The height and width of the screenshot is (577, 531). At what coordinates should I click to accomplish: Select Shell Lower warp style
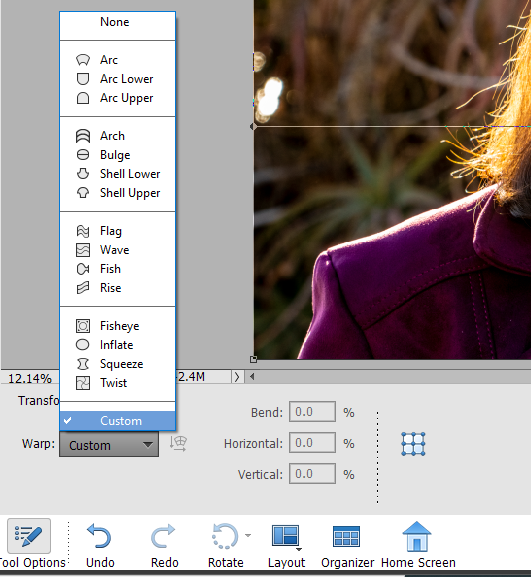tap(117, 174)
